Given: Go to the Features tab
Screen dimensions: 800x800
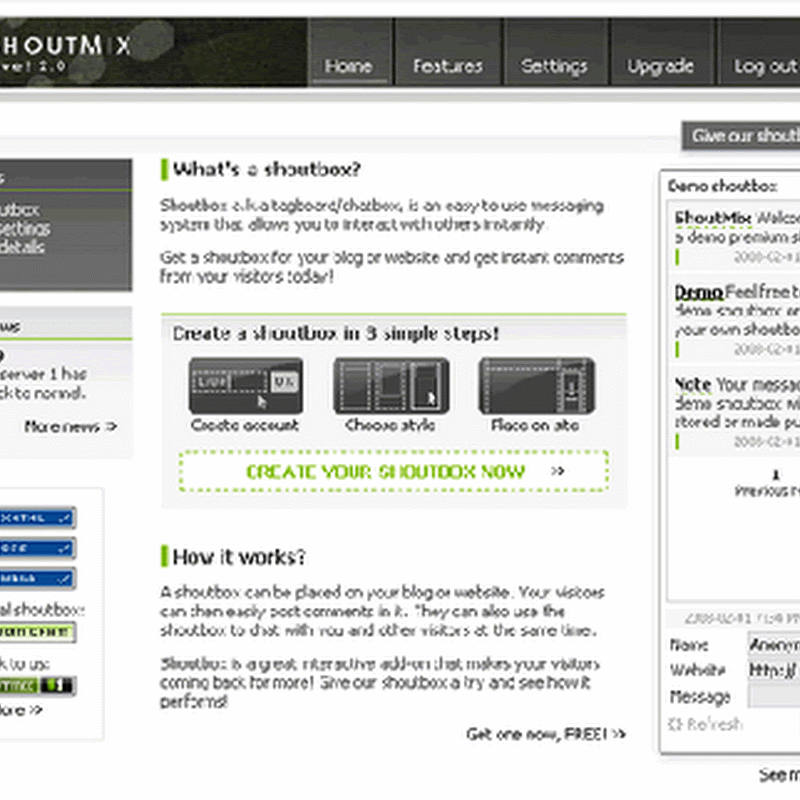Looking at the screenshot, I should tap(448, 52).
